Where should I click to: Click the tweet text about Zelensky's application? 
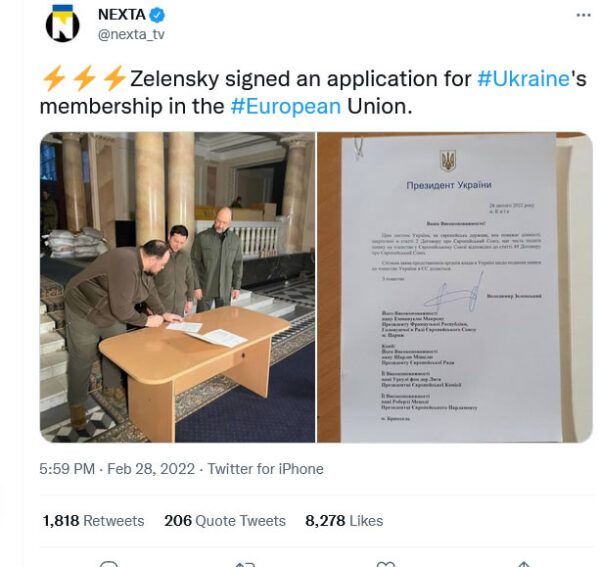pos(313,93)
